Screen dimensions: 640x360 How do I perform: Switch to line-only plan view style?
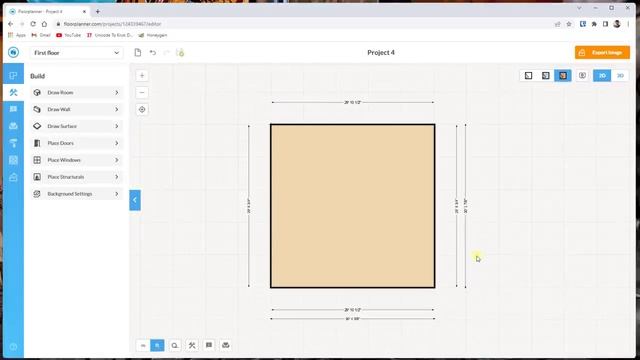coord(529,76)
